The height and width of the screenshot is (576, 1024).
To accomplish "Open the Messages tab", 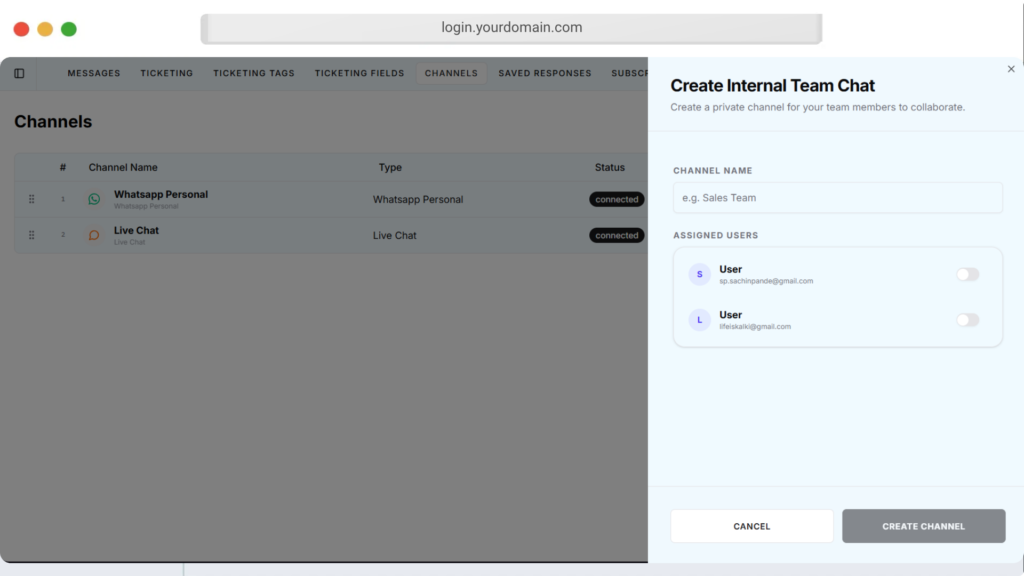I will pos(93,73).
